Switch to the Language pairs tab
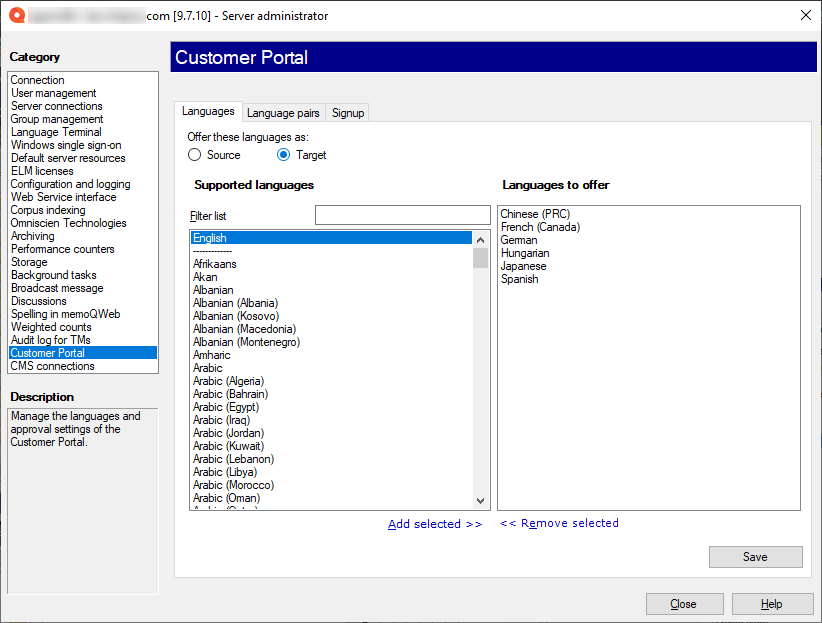 point(283,113)
